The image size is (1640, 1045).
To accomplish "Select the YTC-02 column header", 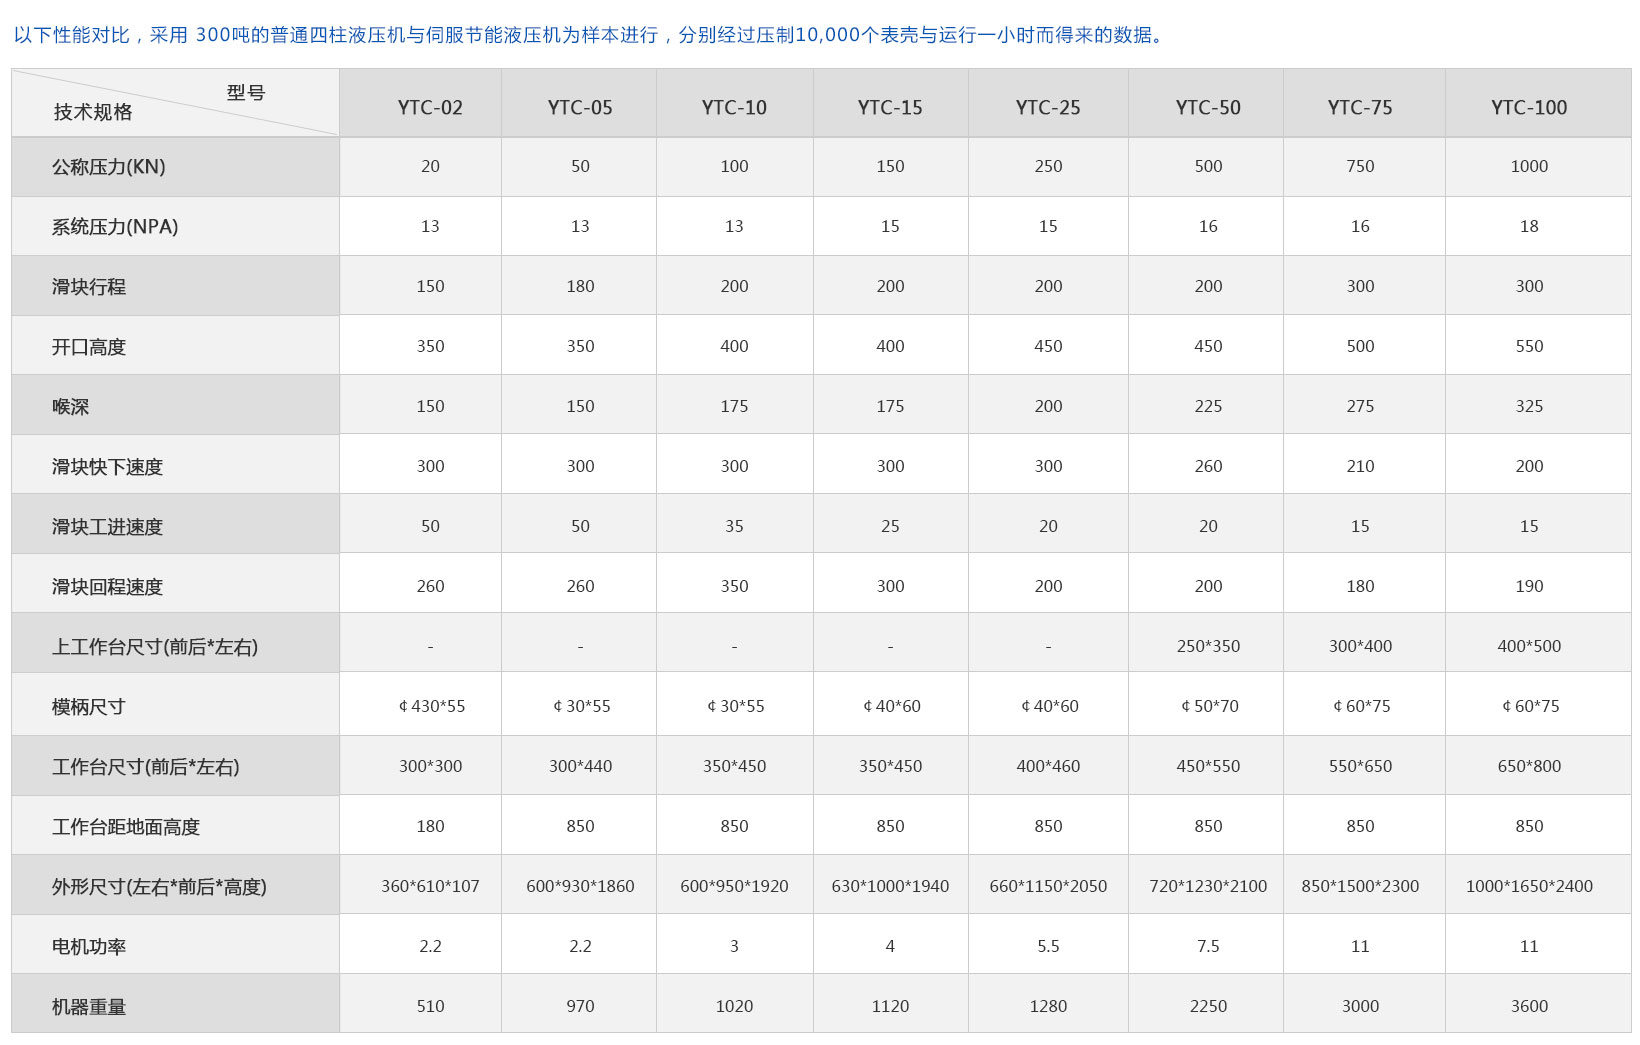I will pos(429,104).
